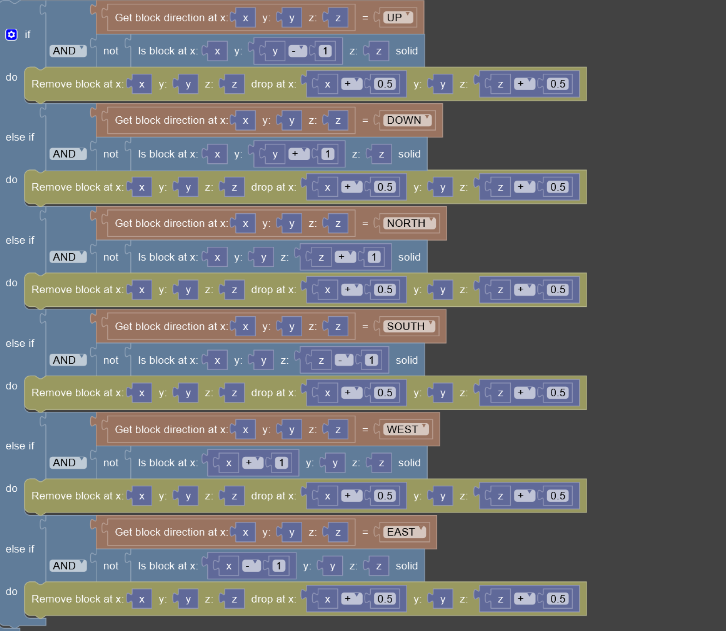Edit the z + 0.5 value in the last Remove block row

pos(557,599)
